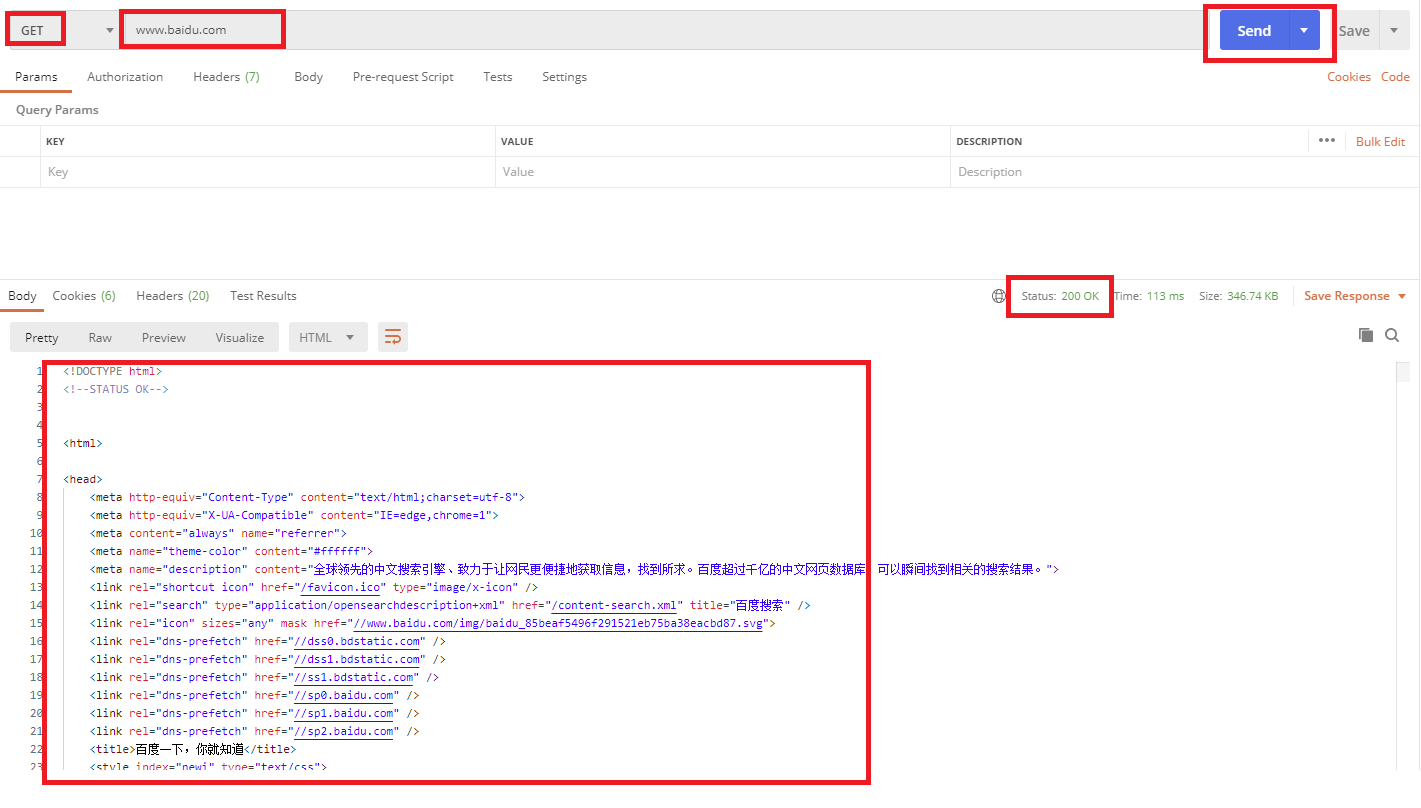Click the //sp2.baidu.com link
The width and height of the screenshot is (1421, 808).
pyautogui.click(x=346, y=731)
